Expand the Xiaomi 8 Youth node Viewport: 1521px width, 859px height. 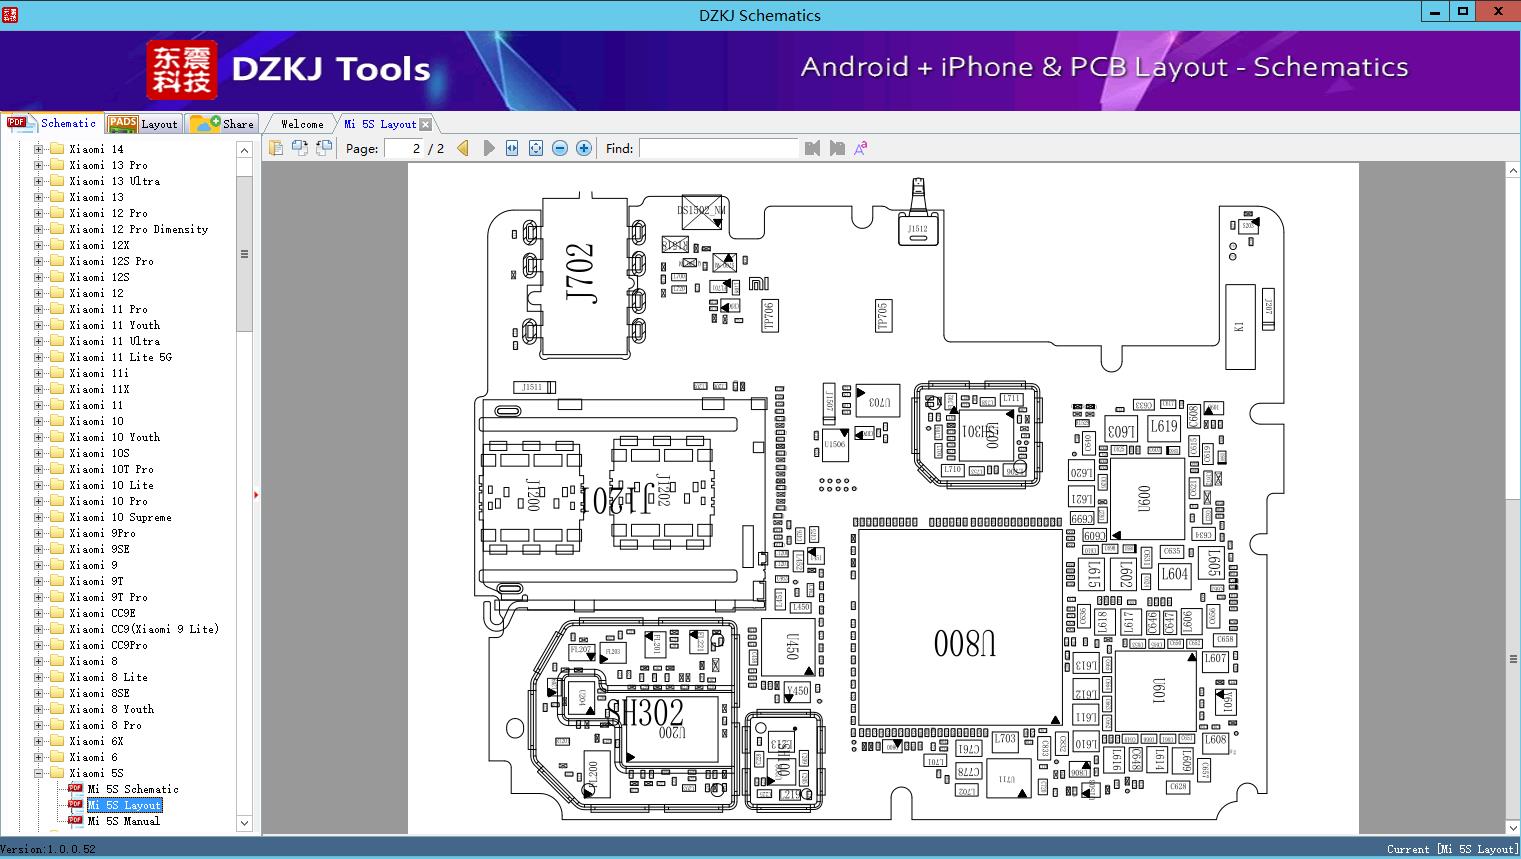(38, 709)
